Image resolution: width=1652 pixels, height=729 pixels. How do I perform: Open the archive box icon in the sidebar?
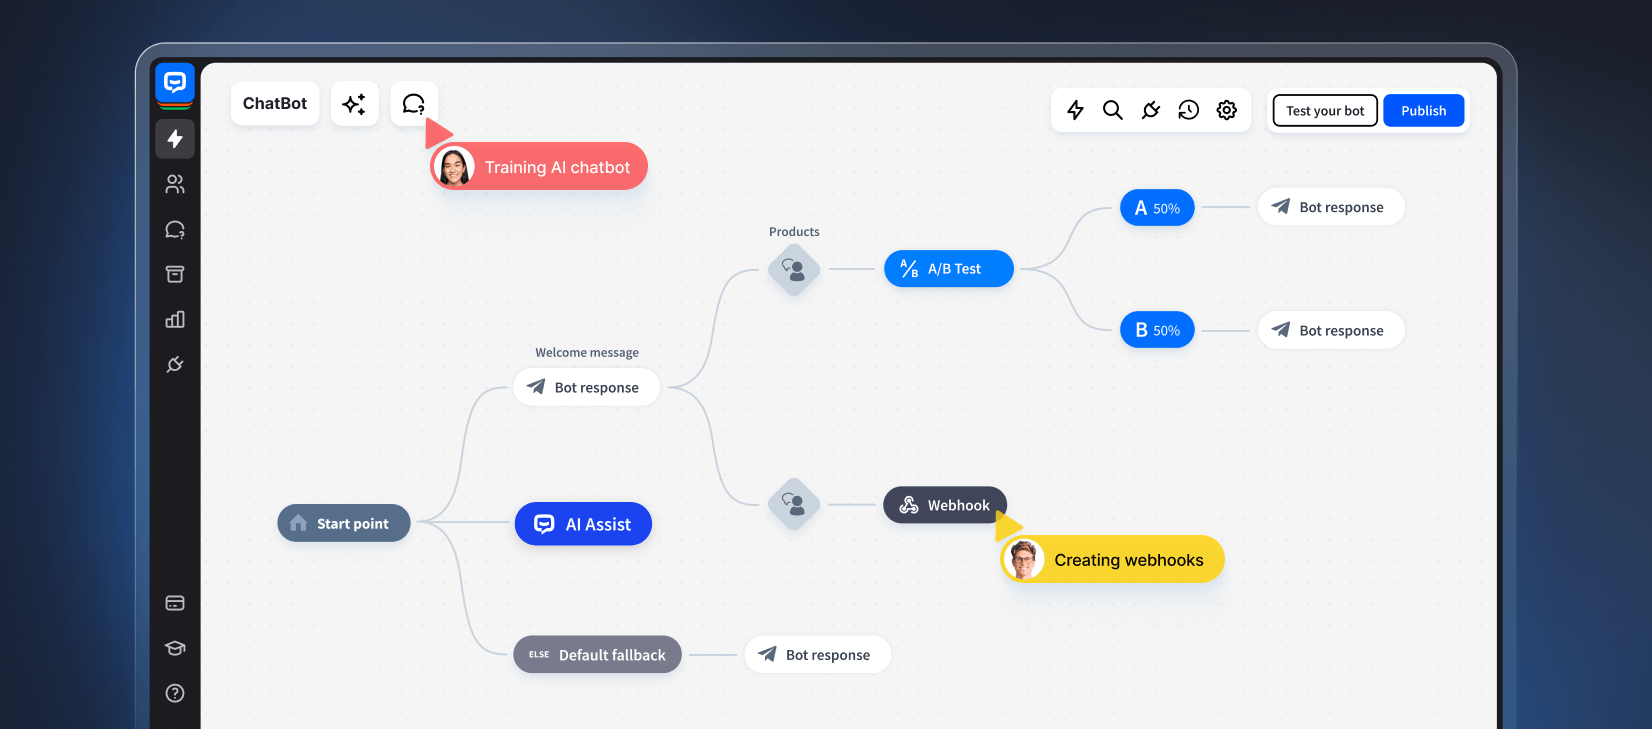tap(175, 274)
